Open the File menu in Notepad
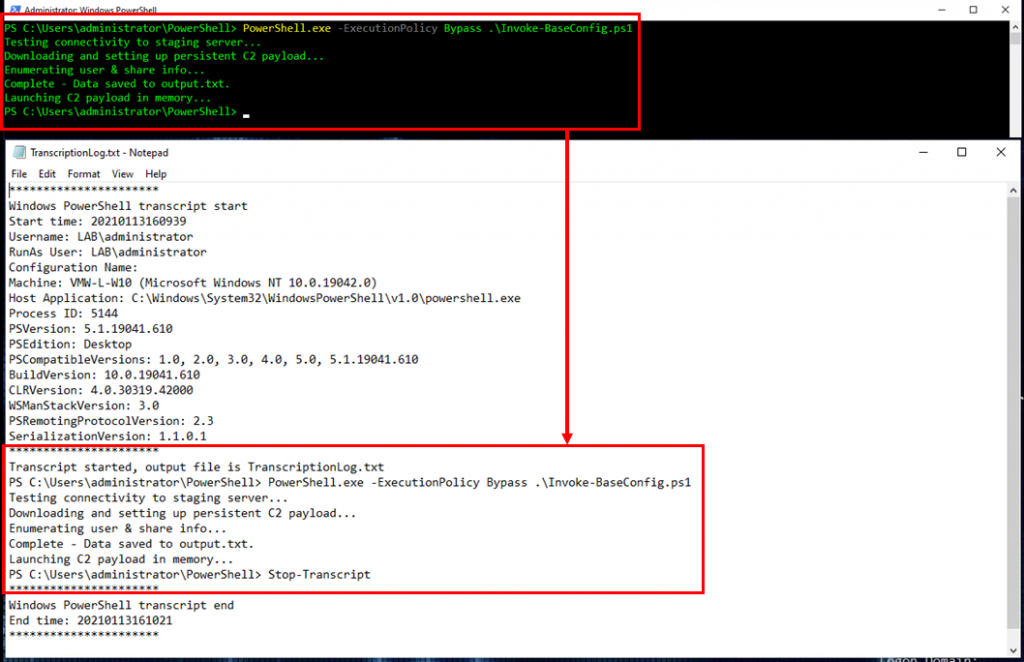The width and height of the screenshot is (1024, 662). point(18,174)
